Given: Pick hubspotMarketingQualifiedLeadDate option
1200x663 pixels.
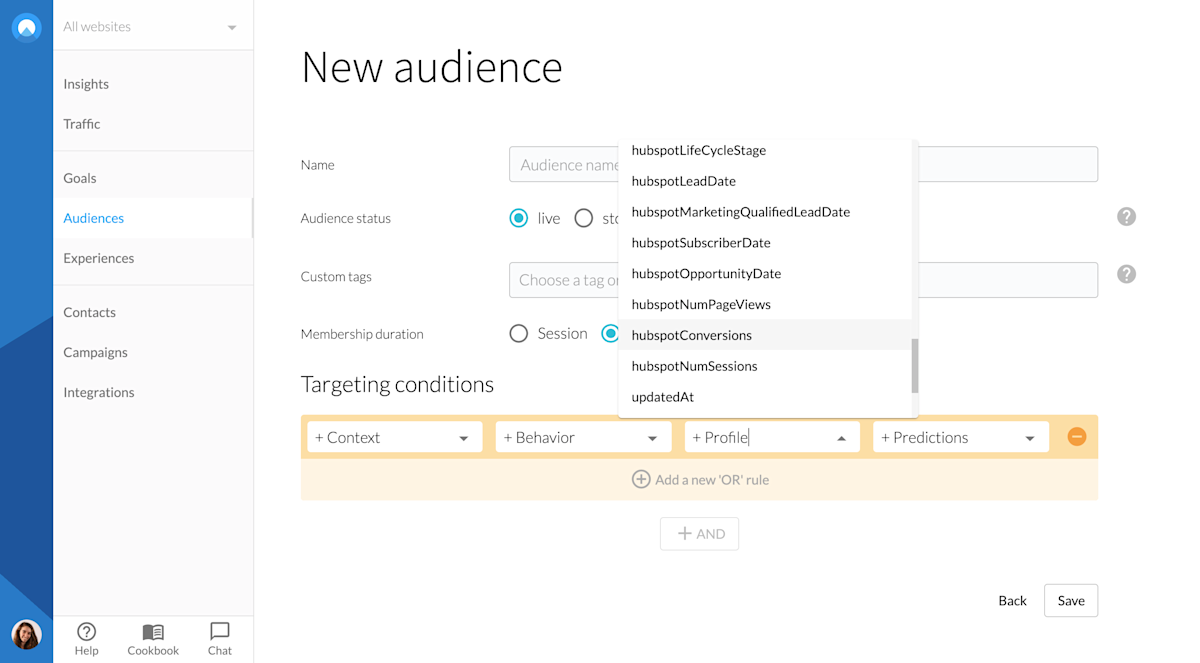Looking at the screenshot, I should pyautogui.click(x=765, y=212).
